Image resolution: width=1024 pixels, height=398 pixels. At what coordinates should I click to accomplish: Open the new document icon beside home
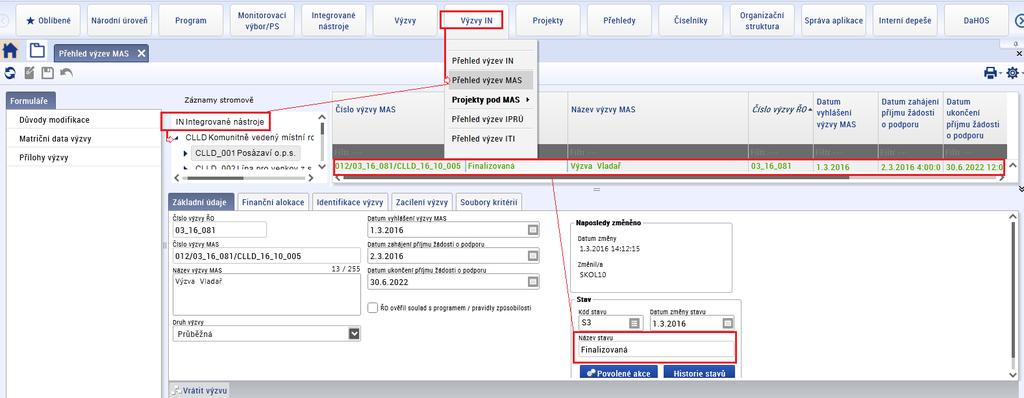pyautogui.click(x=37, y=51)
